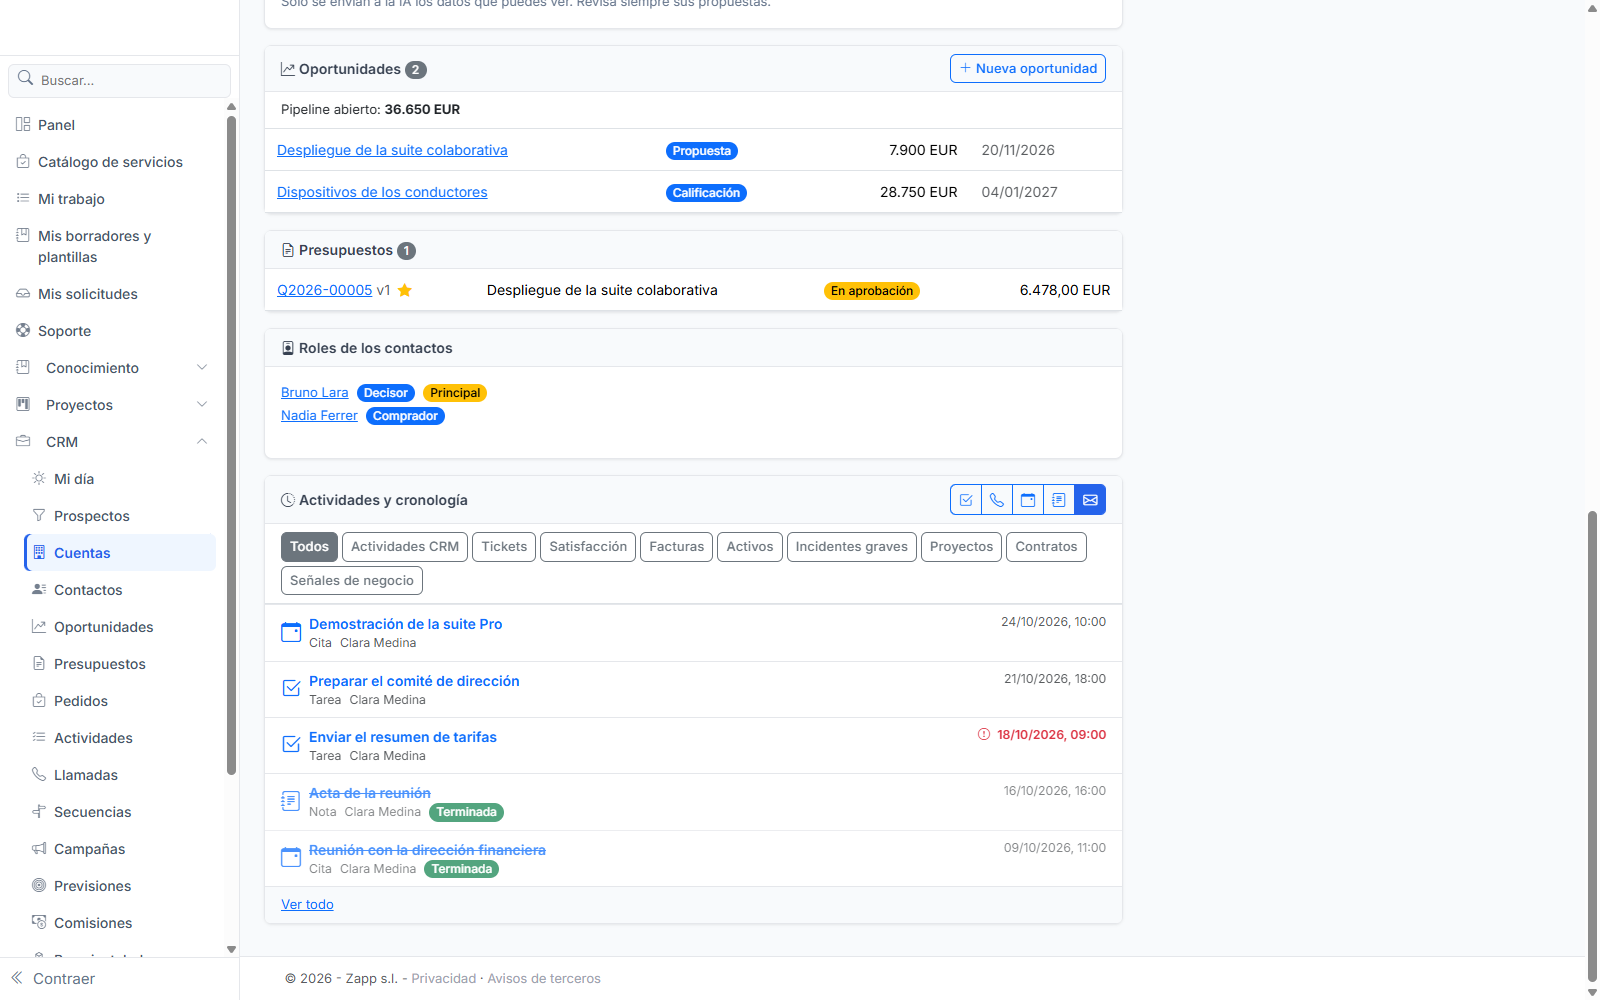Open Prospectos list

click(x=92, y=516)
